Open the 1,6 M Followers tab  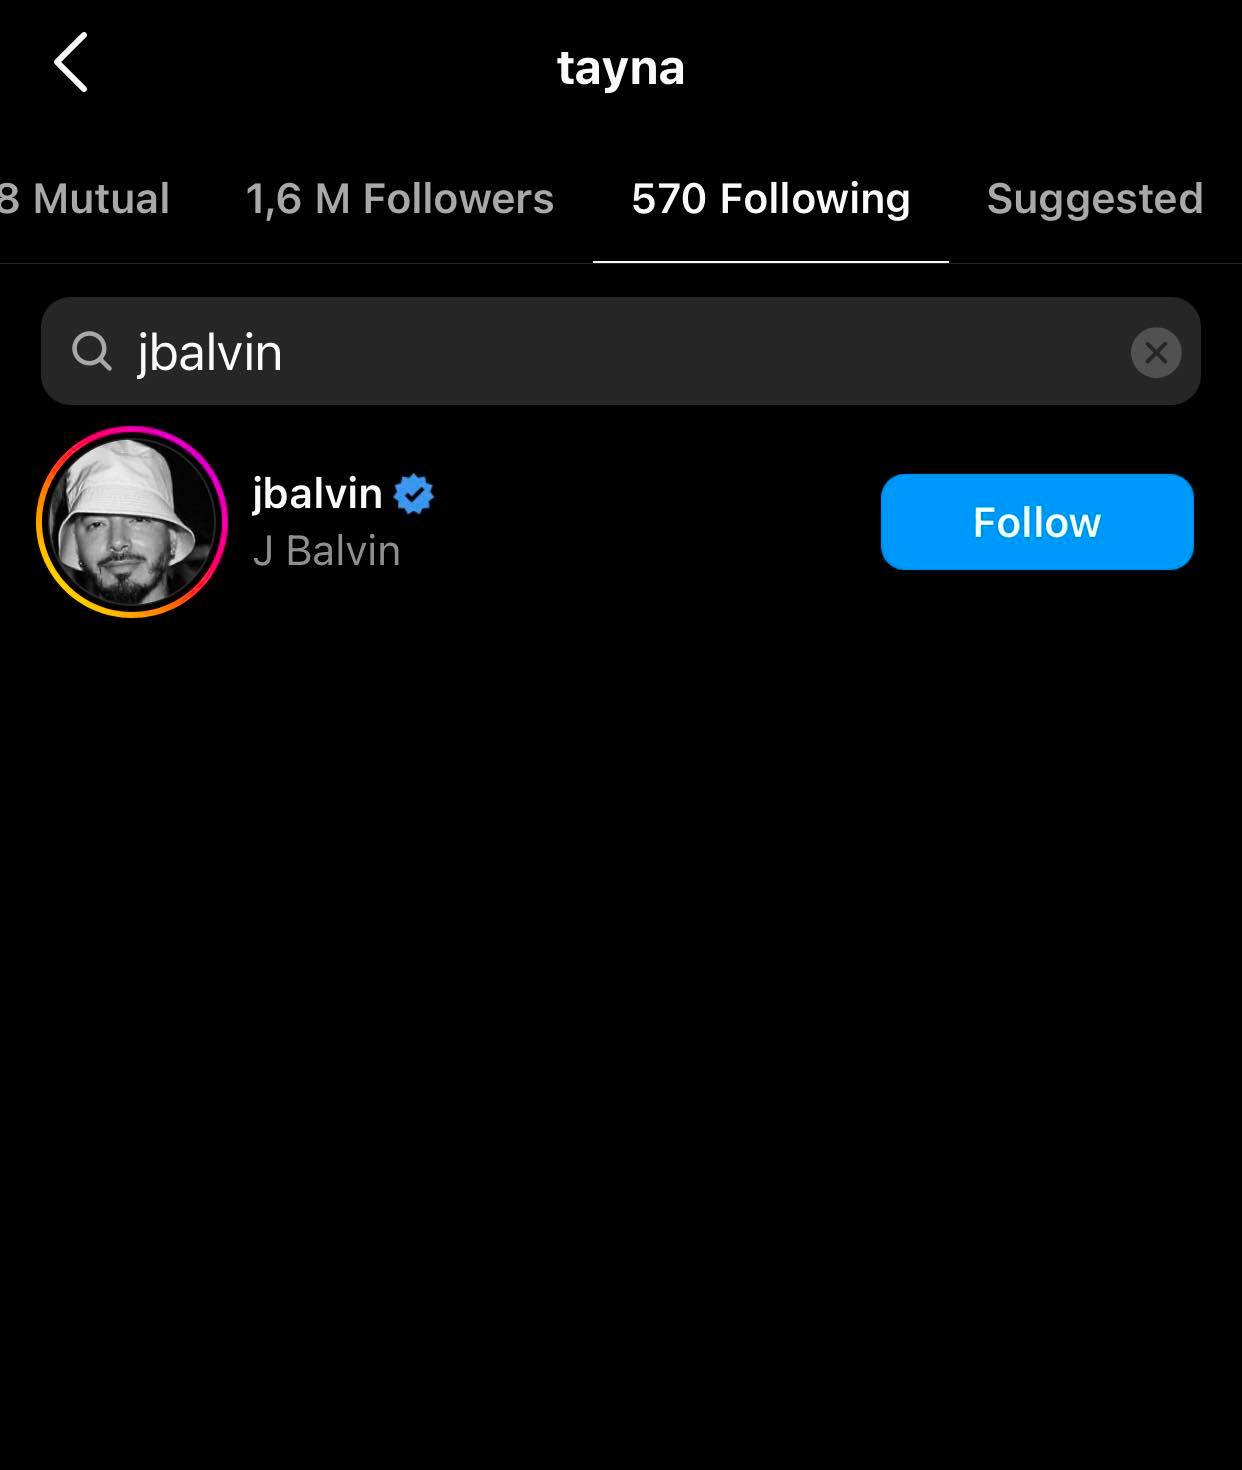(x=400, y=198)
